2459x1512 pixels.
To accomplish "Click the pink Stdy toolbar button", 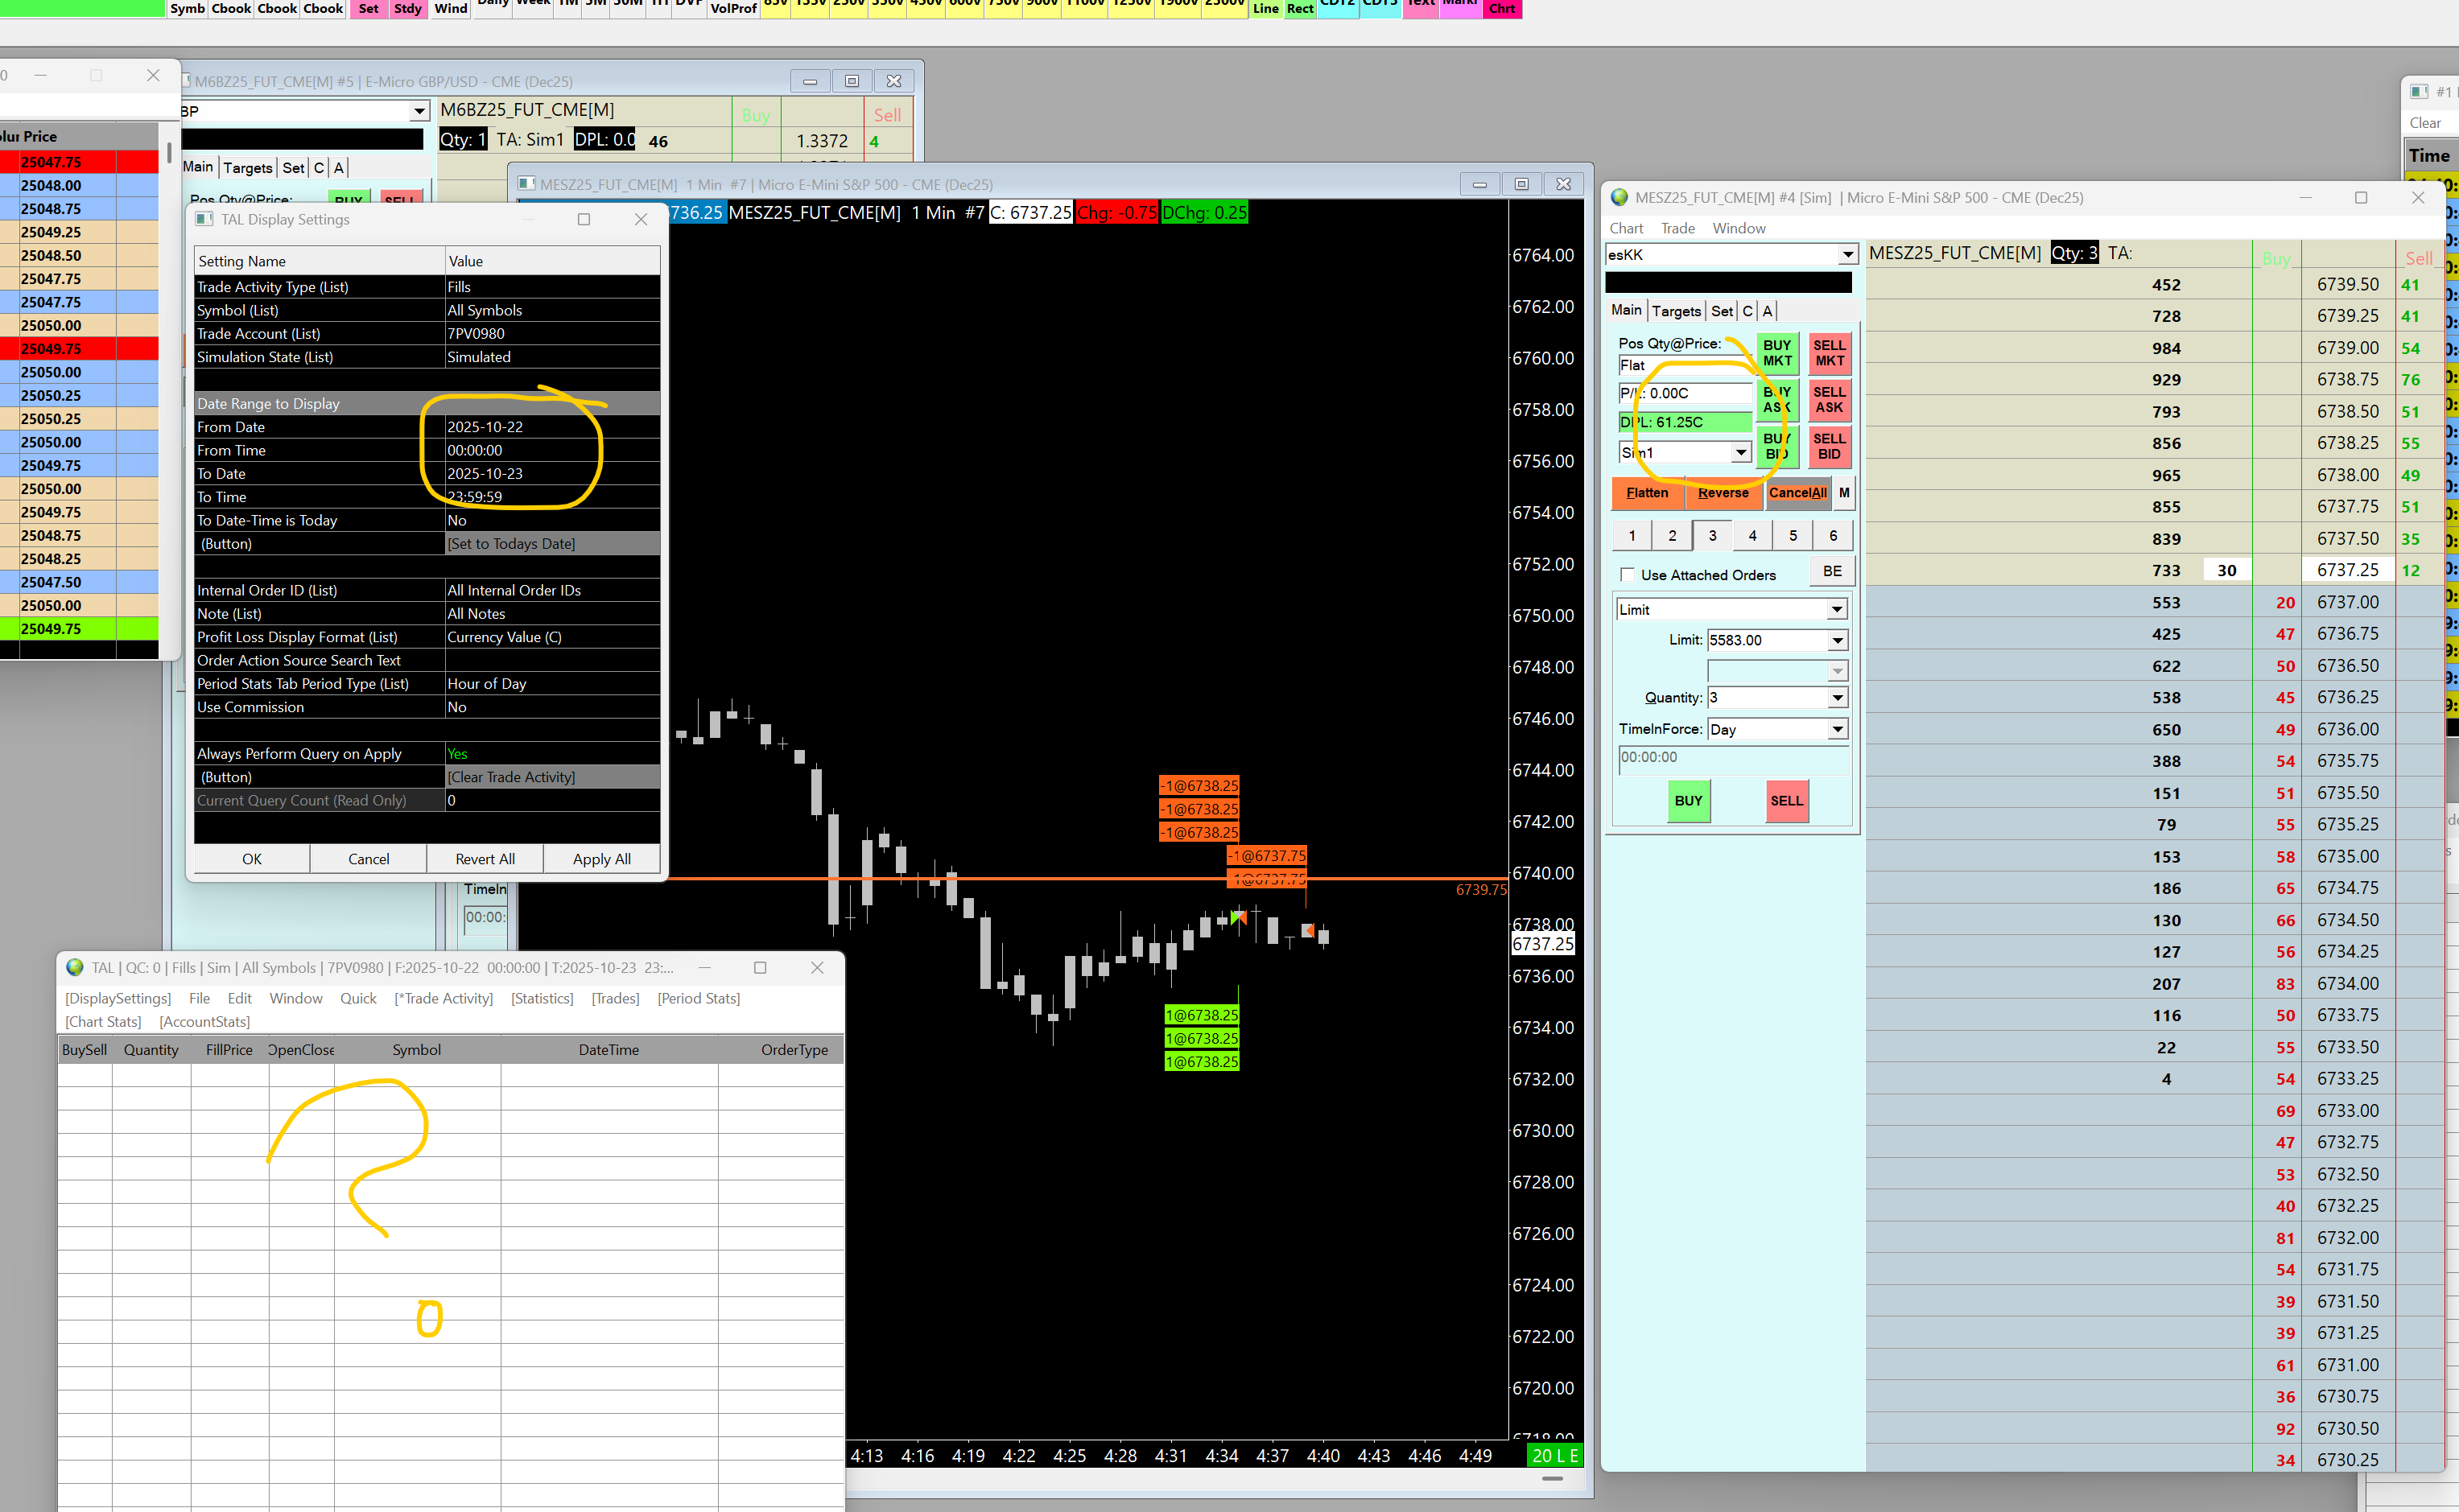I will click(407, 8).
